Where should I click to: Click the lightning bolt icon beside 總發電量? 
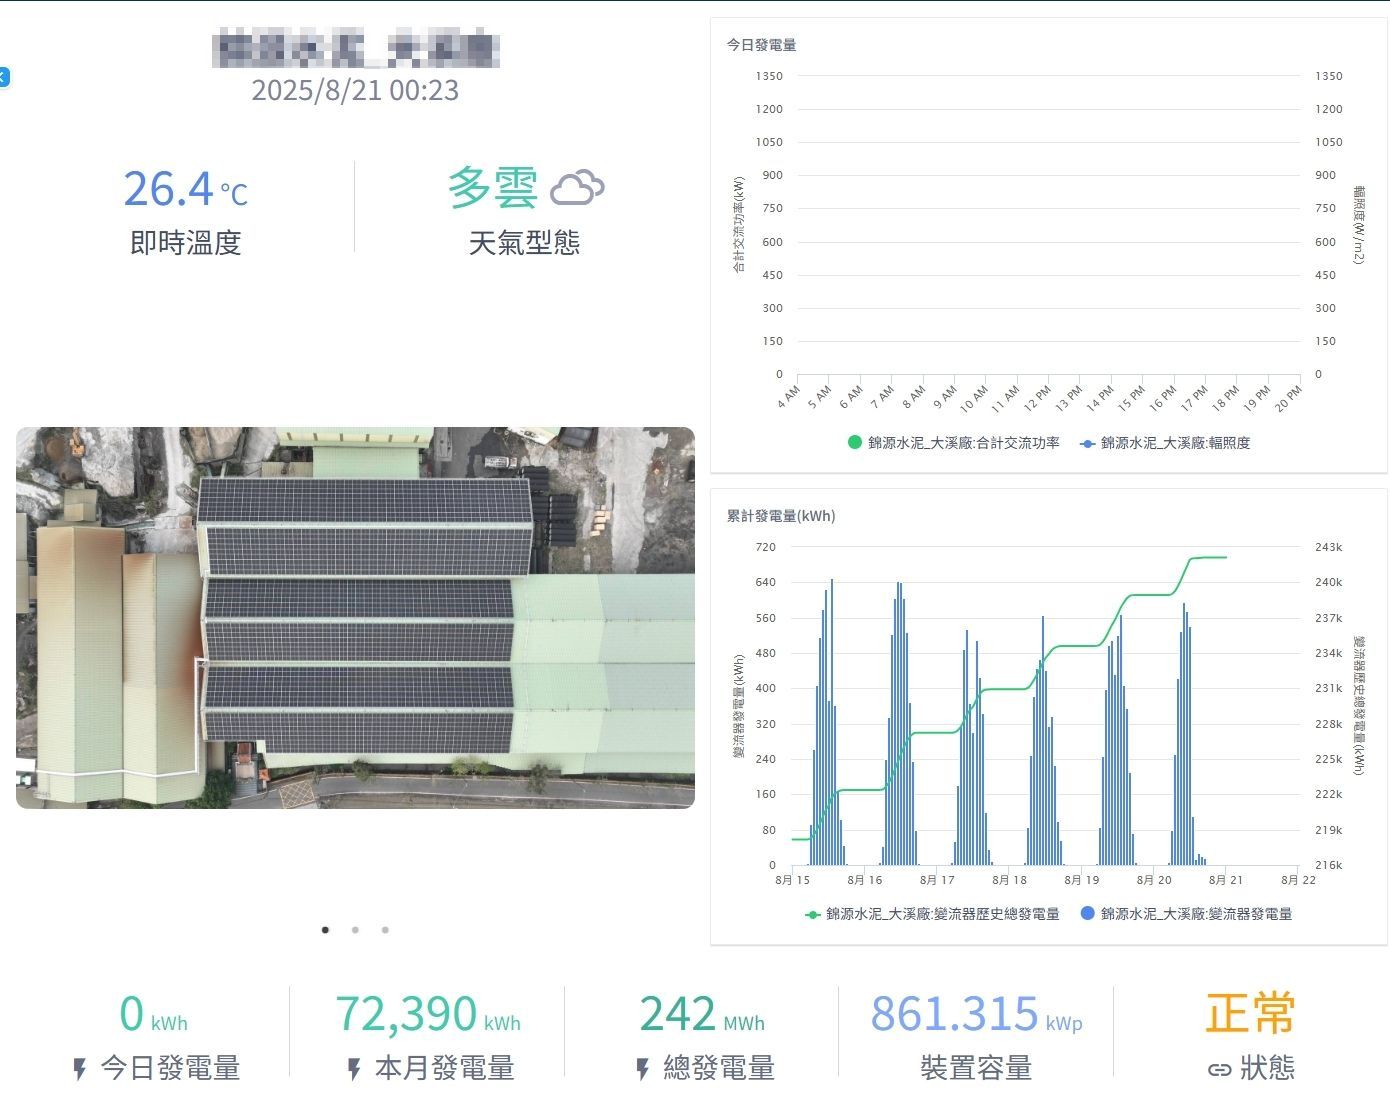641,1068
